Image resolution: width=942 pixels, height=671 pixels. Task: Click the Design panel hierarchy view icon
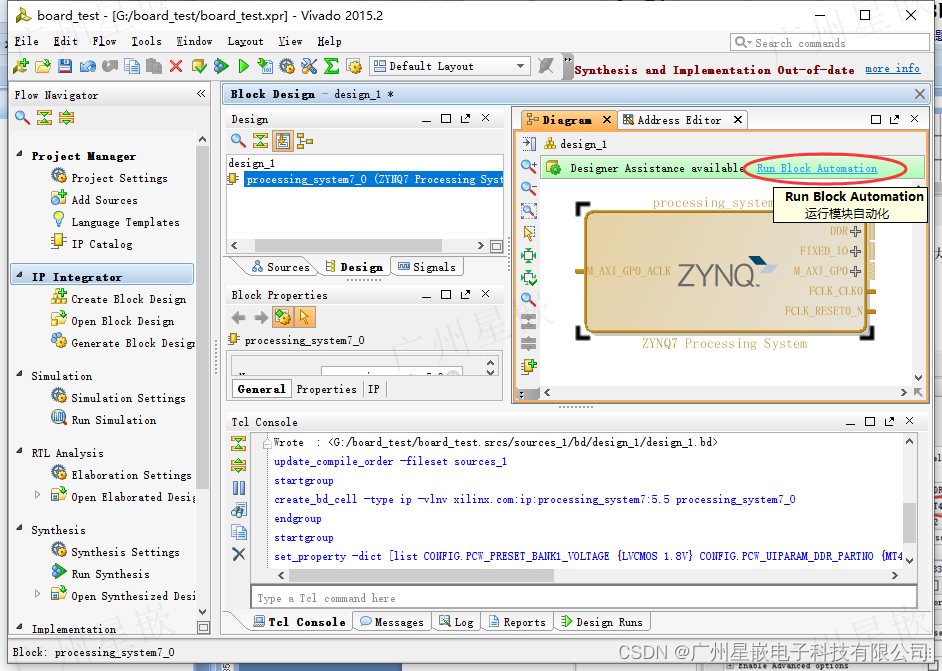pos(305,141)
